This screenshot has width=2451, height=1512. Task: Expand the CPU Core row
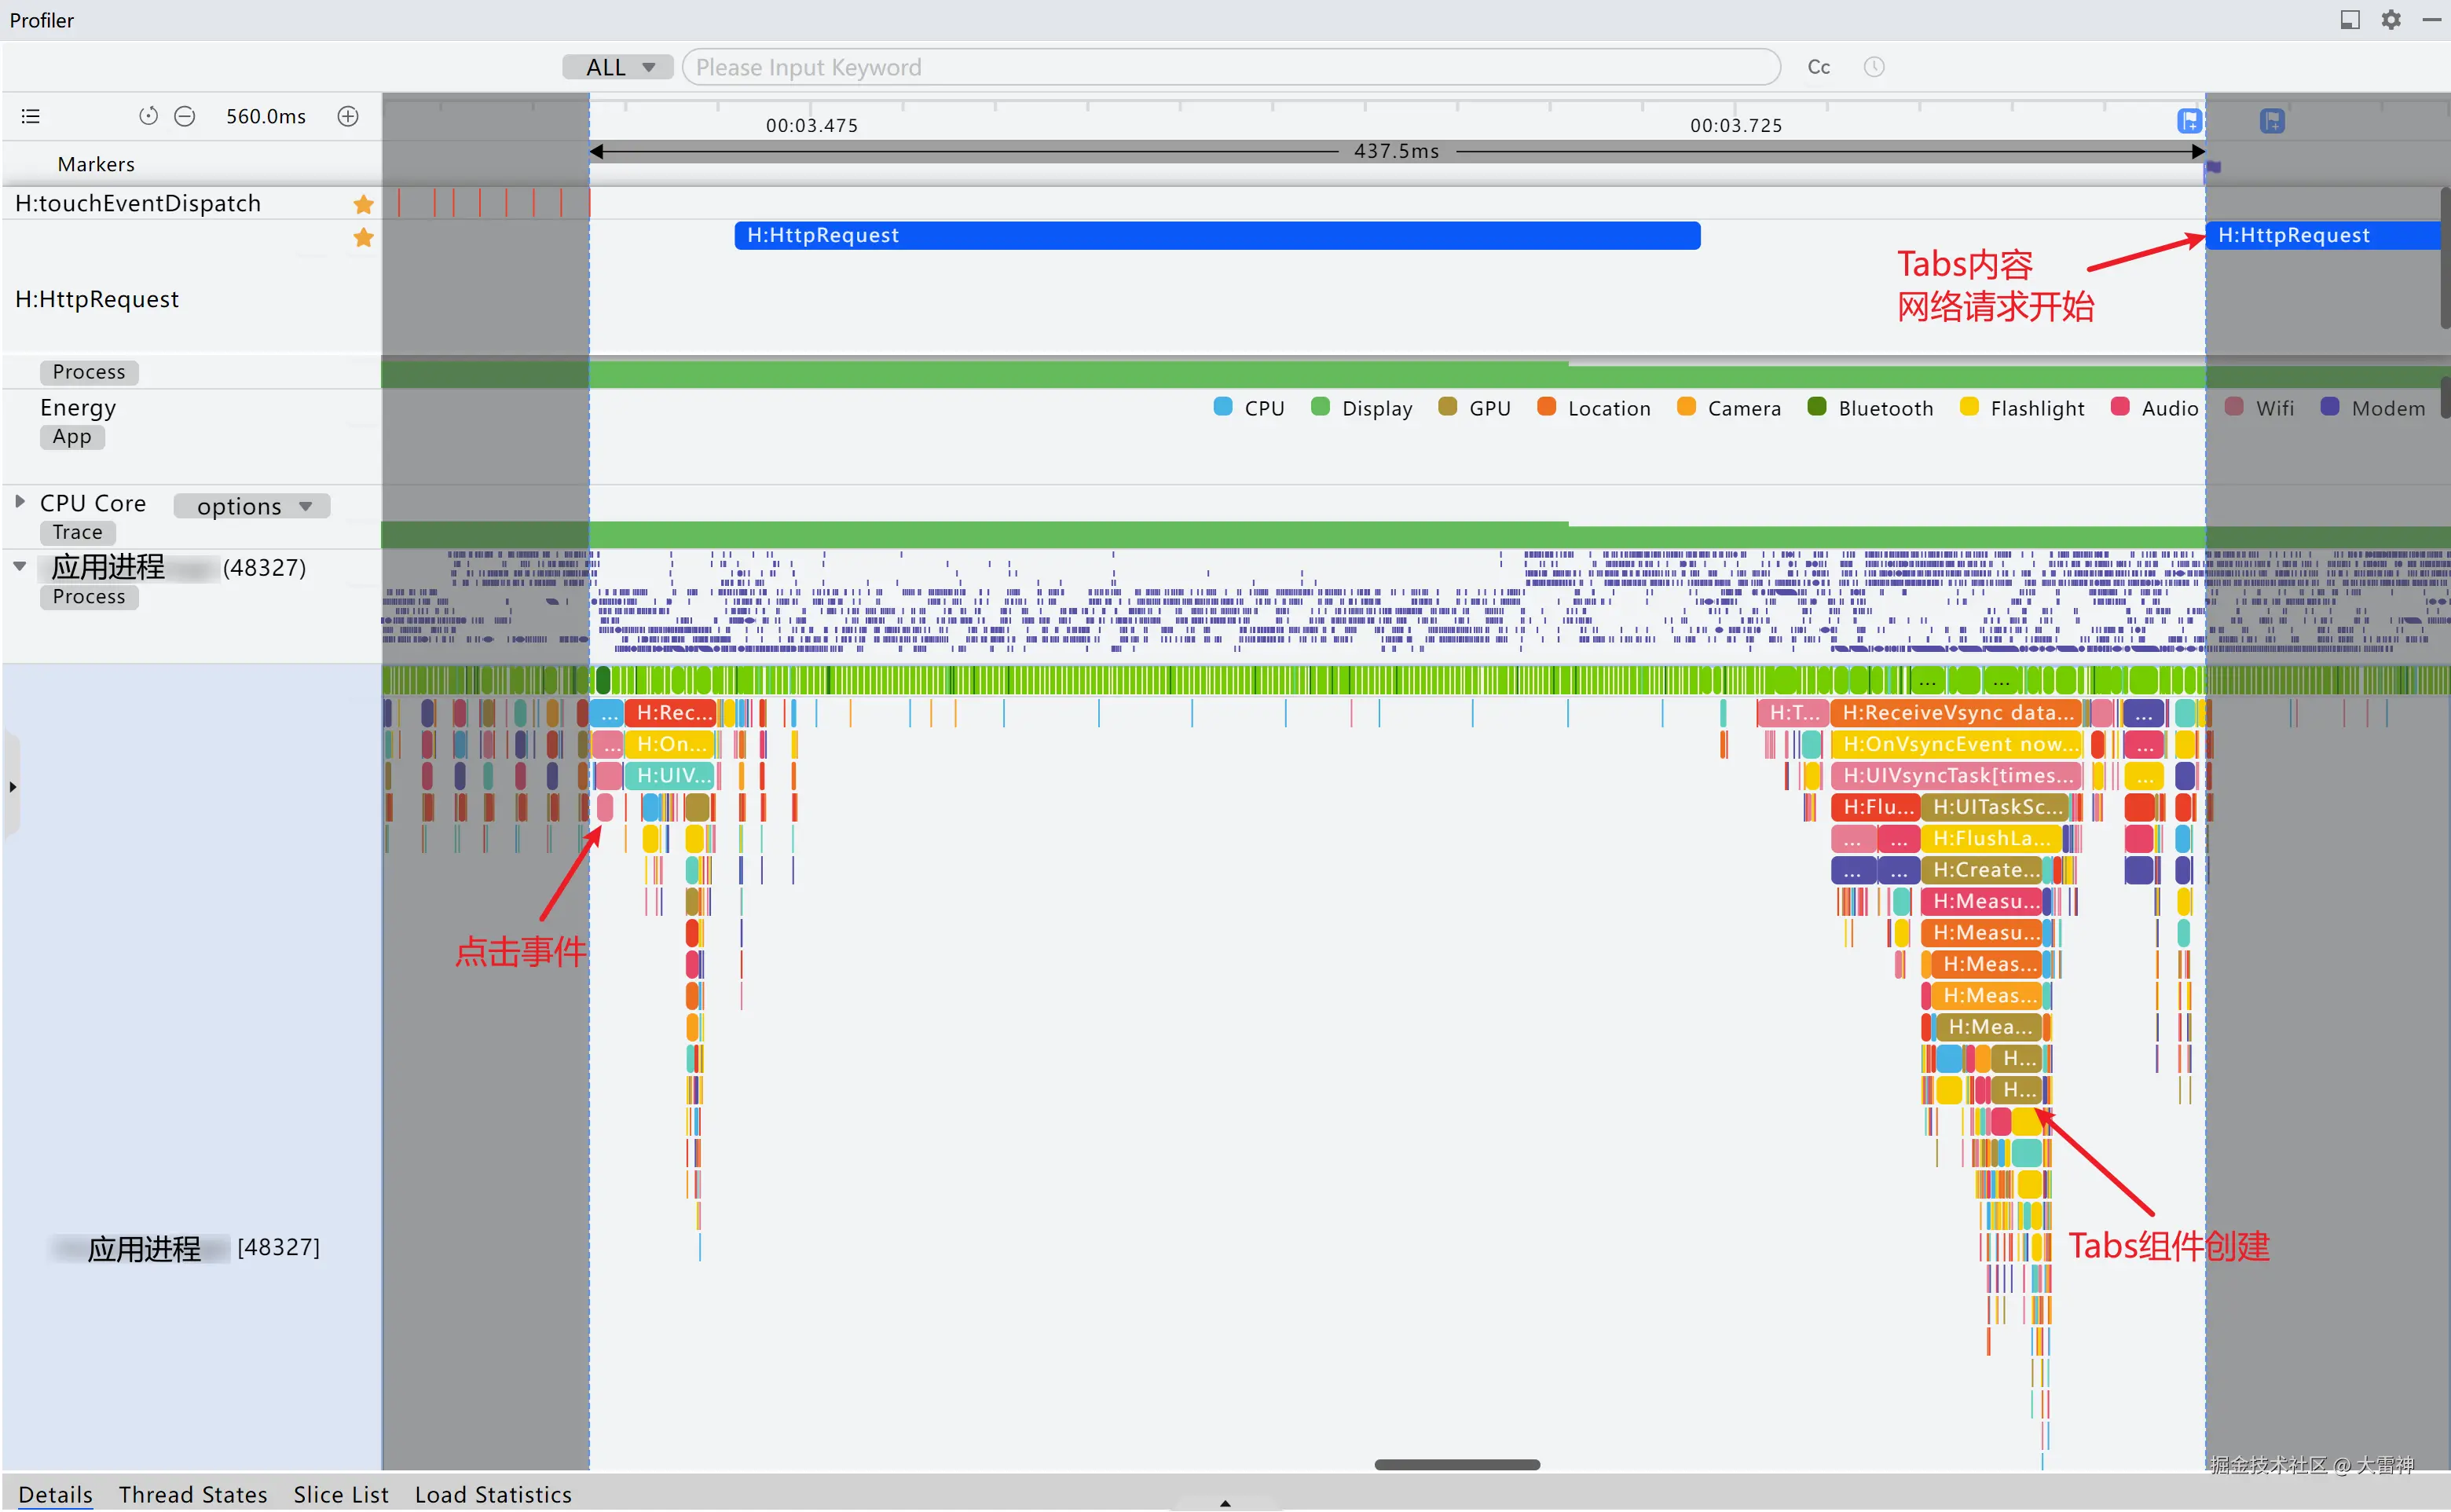(19, 501)
